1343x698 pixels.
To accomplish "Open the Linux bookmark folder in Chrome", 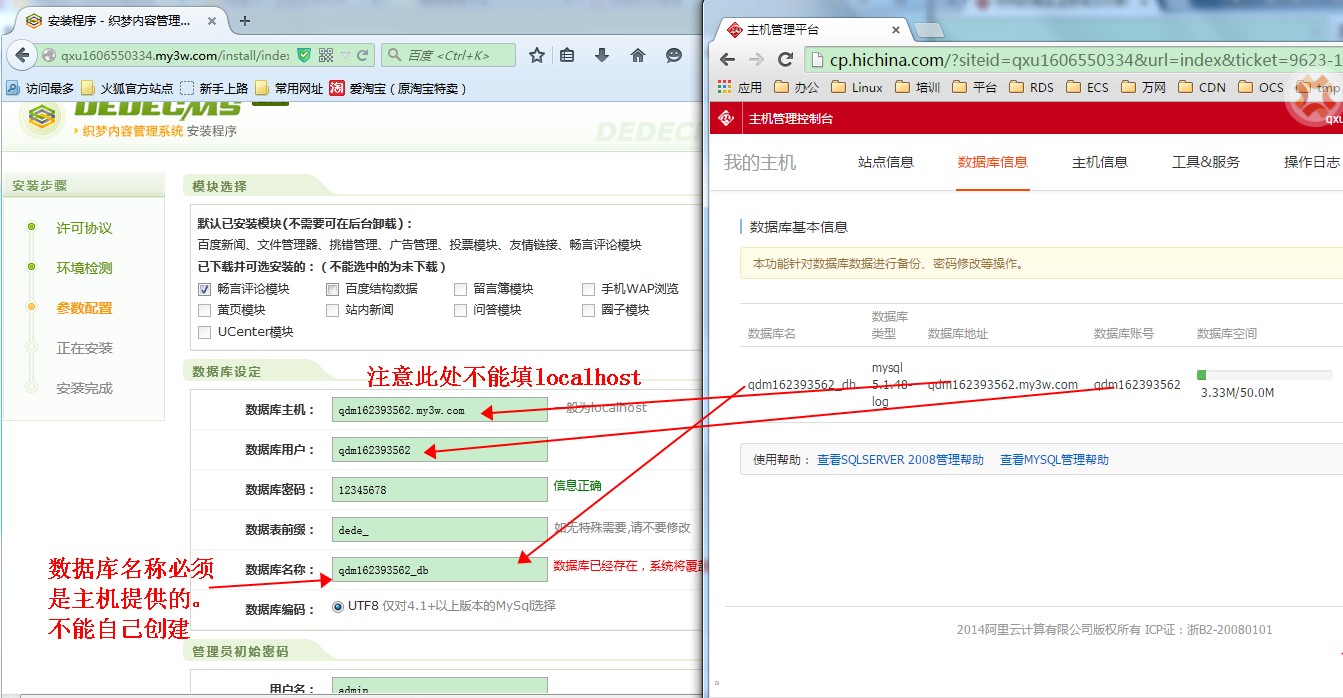I will 857,87.
